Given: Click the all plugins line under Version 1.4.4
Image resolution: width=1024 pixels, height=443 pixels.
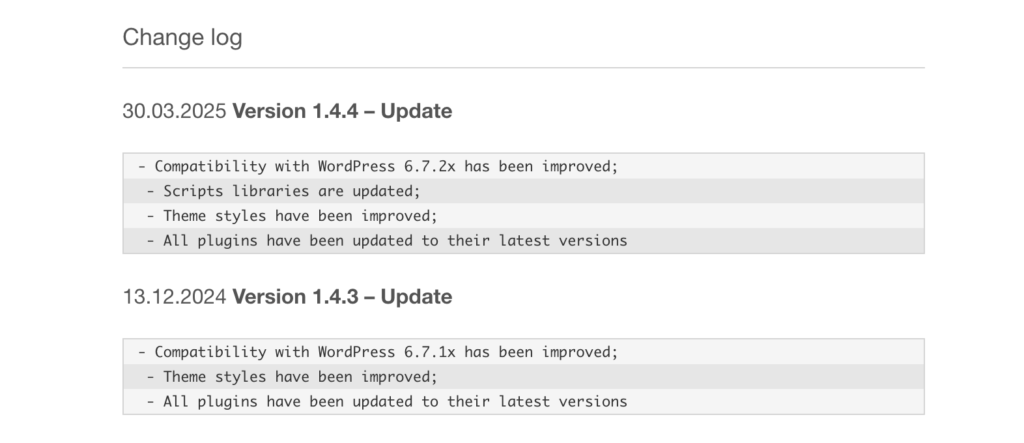Looking at the screenshot, I should [386, 240].
